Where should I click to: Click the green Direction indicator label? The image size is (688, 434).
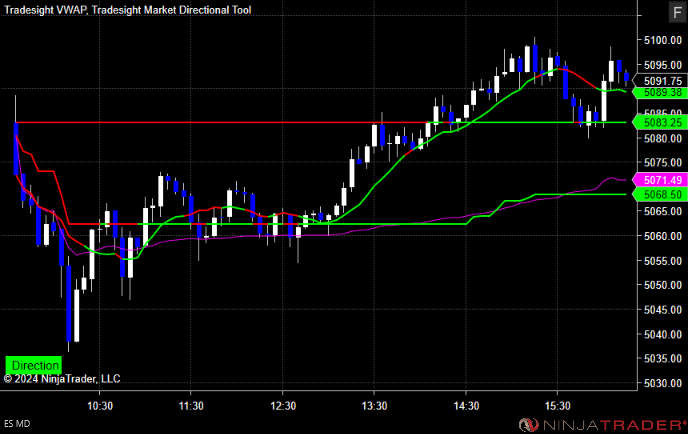tap(34, 365)
